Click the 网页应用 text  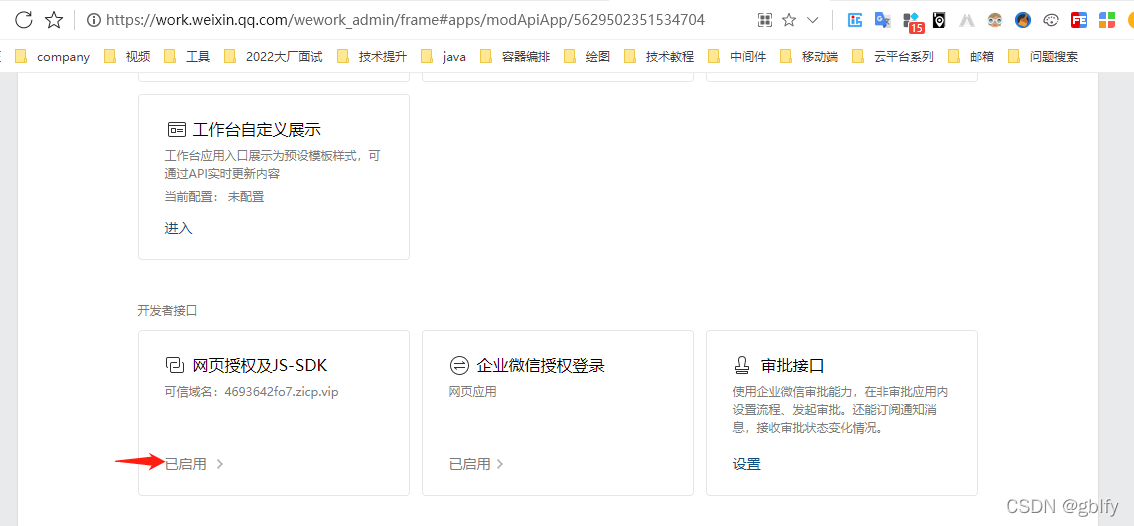click(x=472, y=392)
